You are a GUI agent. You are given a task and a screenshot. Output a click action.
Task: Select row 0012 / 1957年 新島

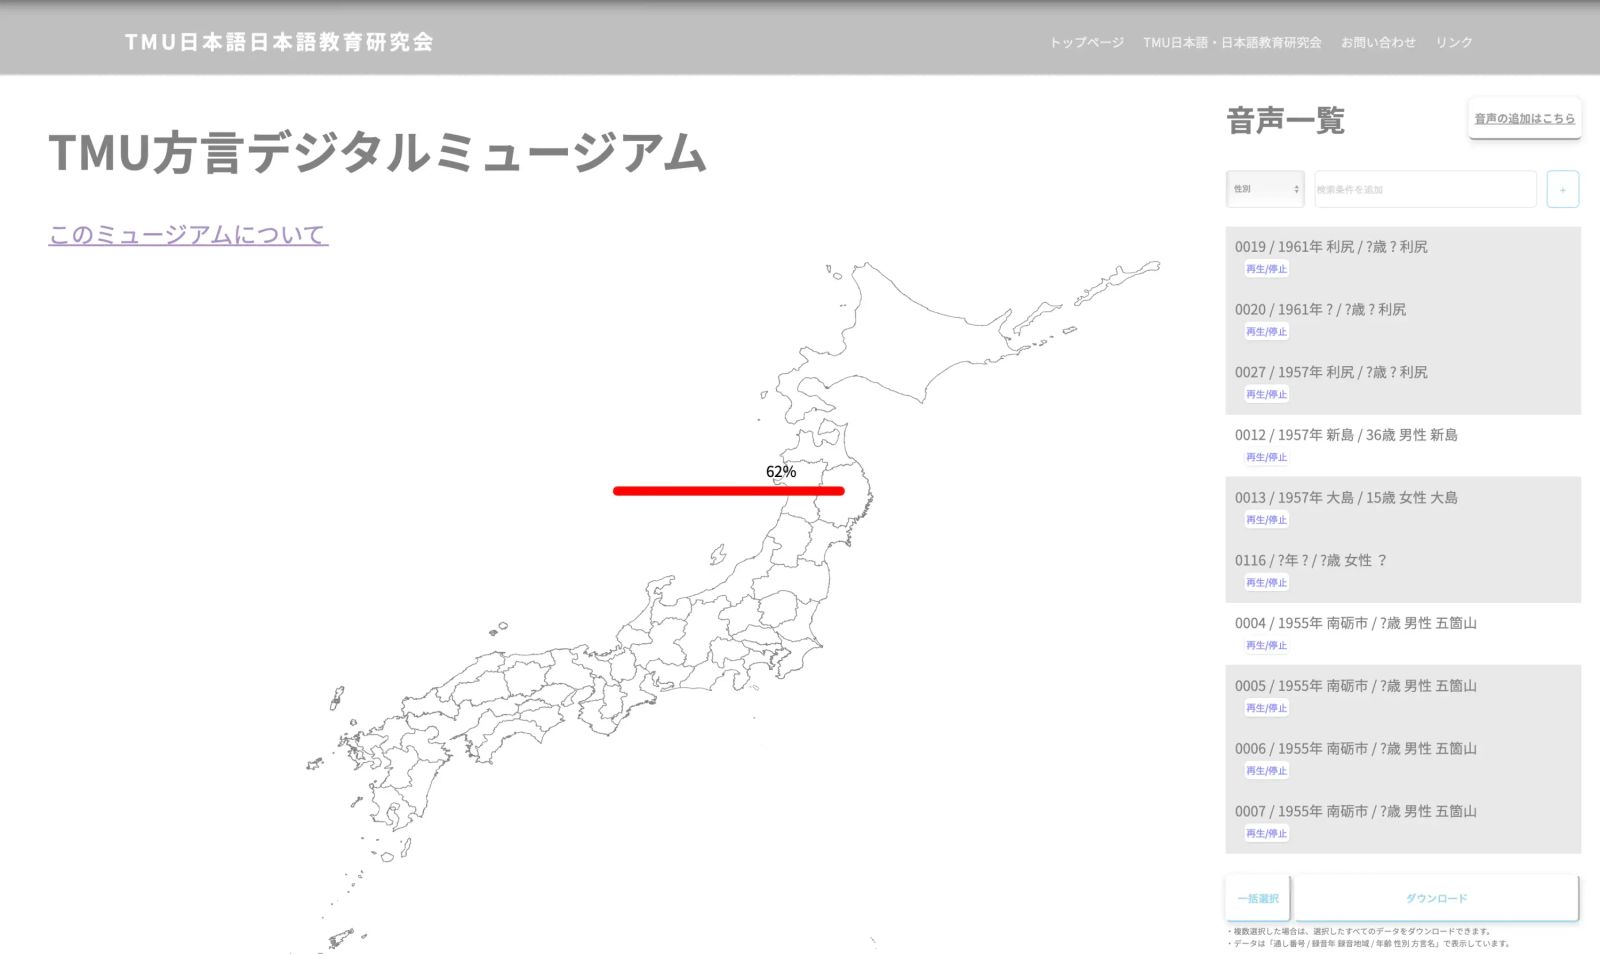coord(1403,446)
